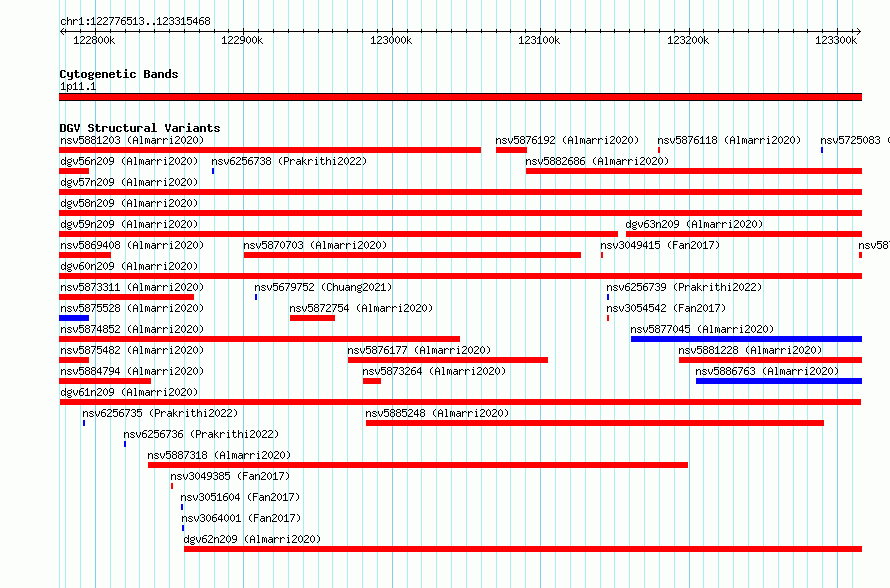Click the blue nsv5886763 variant bar
Viewport: 890px width, 588px height.
coord(779,381)
